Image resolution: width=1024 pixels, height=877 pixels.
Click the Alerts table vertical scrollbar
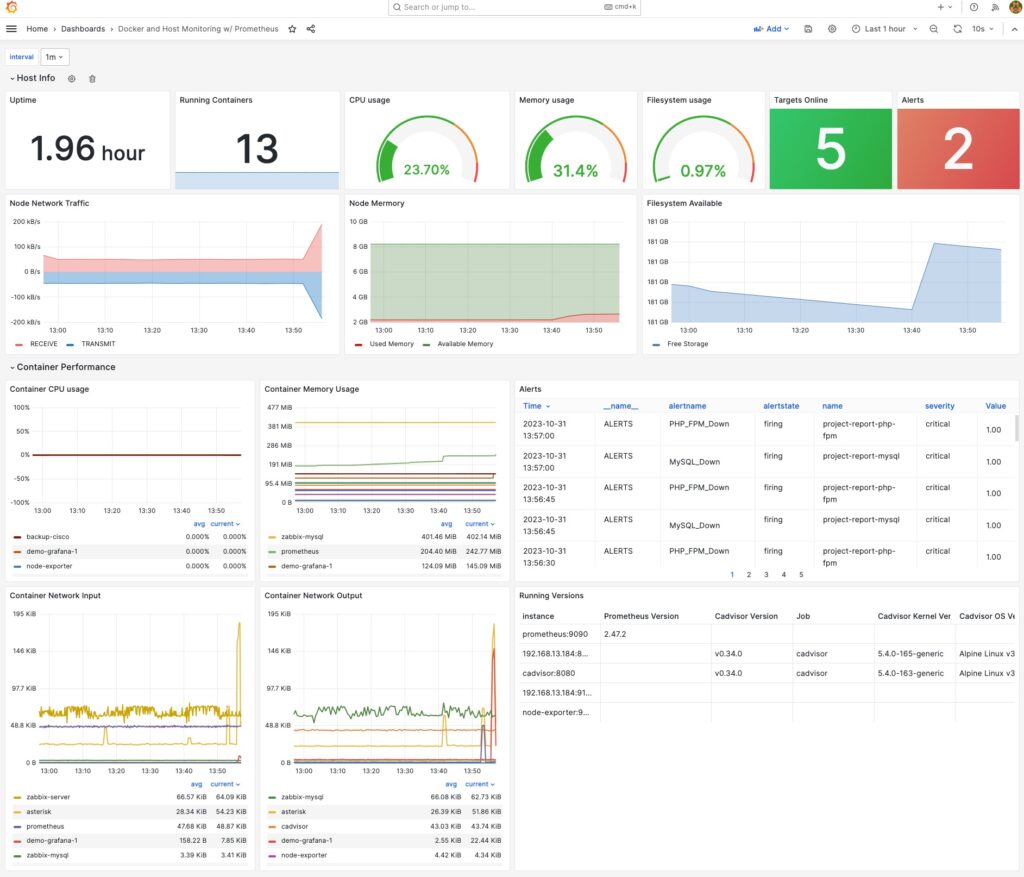pos(1016,428)
